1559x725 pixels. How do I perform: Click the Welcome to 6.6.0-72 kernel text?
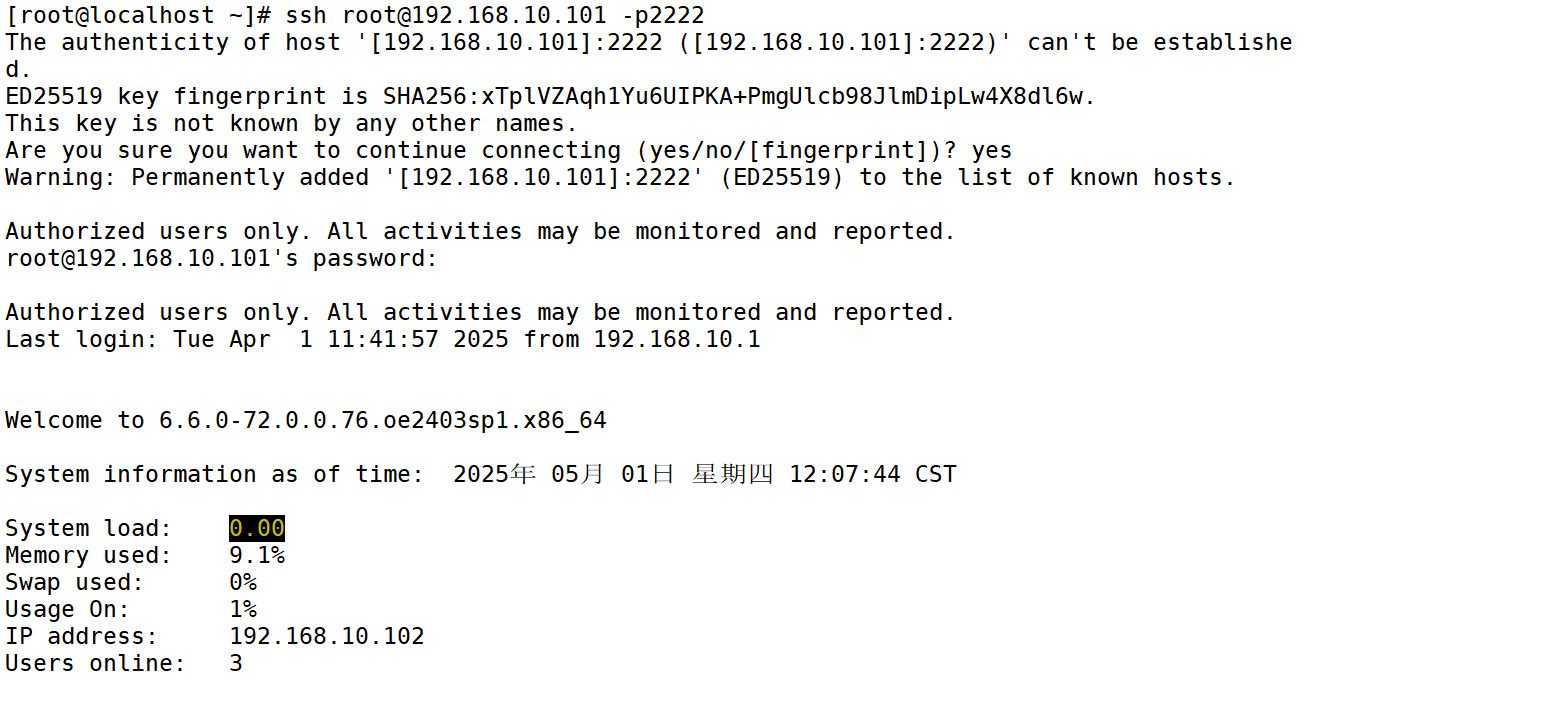coord(306,421)
